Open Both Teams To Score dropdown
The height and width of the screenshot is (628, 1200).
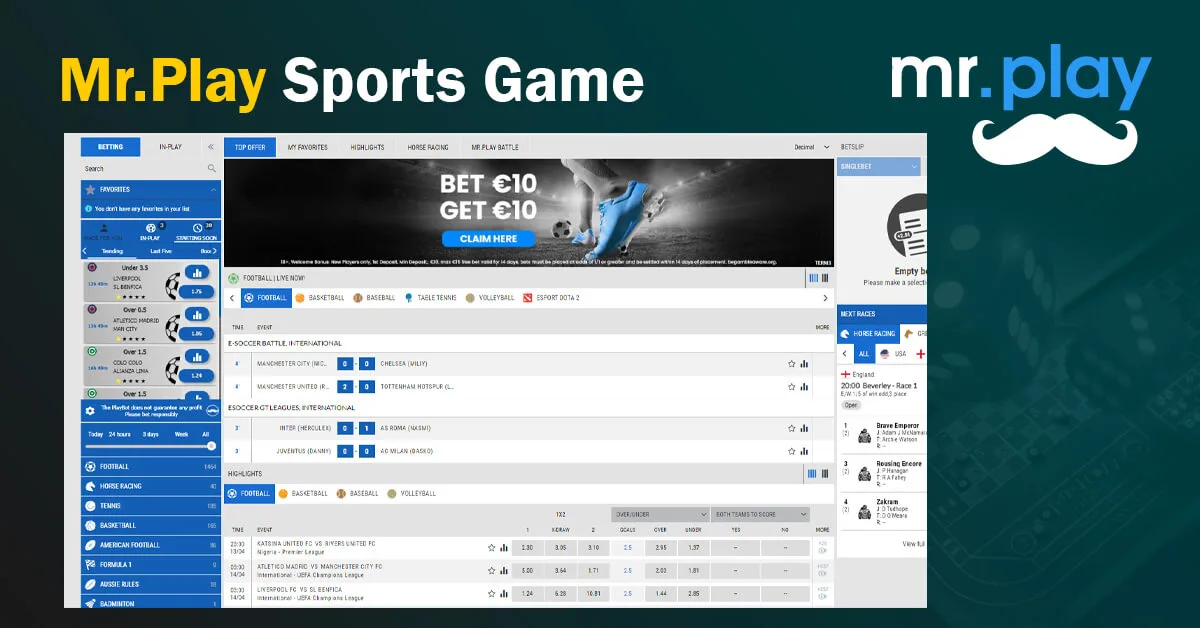tap(760, 514)
